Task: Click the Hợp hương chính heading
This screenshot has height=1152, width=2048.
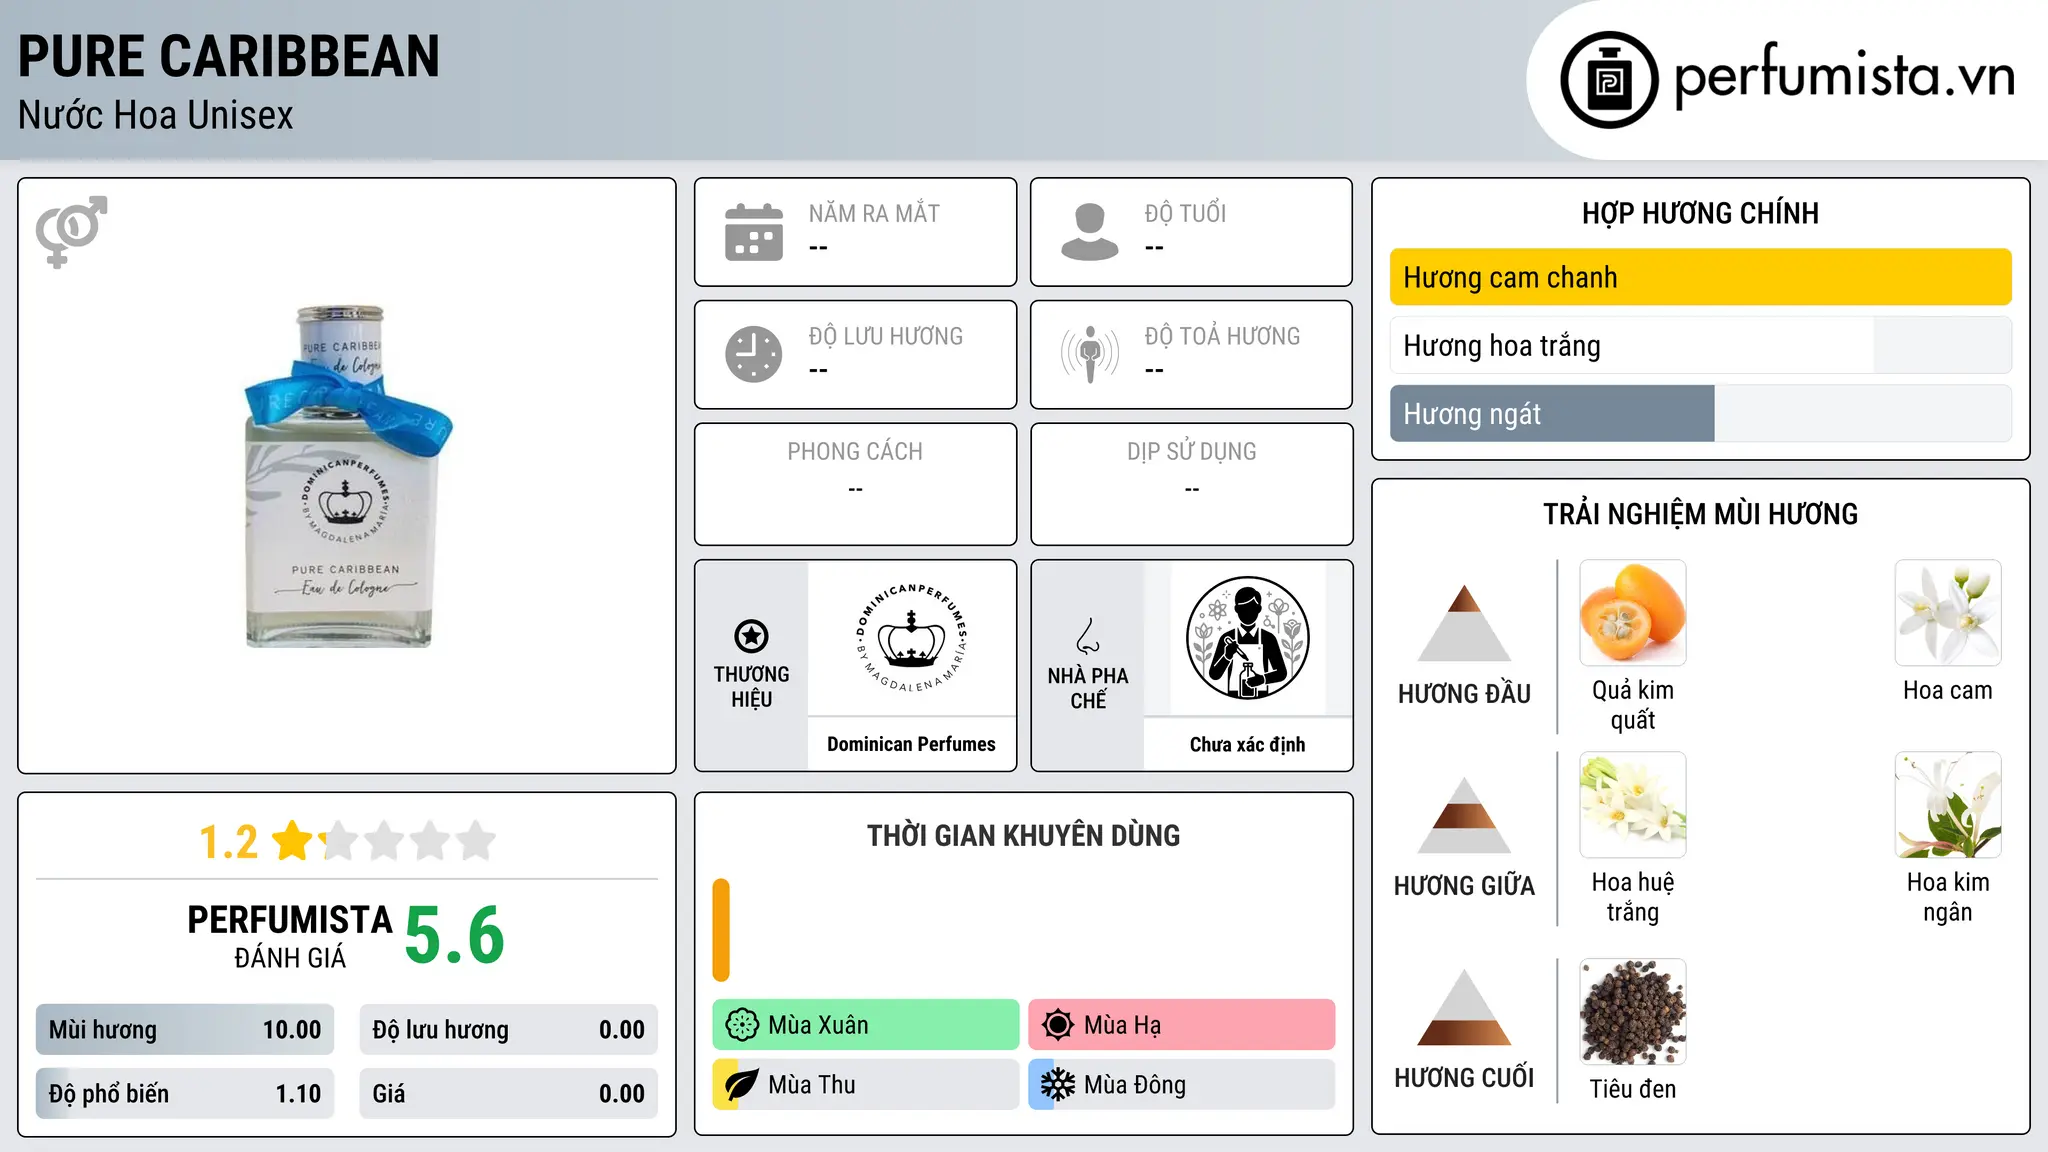Action: point(1700,213)
